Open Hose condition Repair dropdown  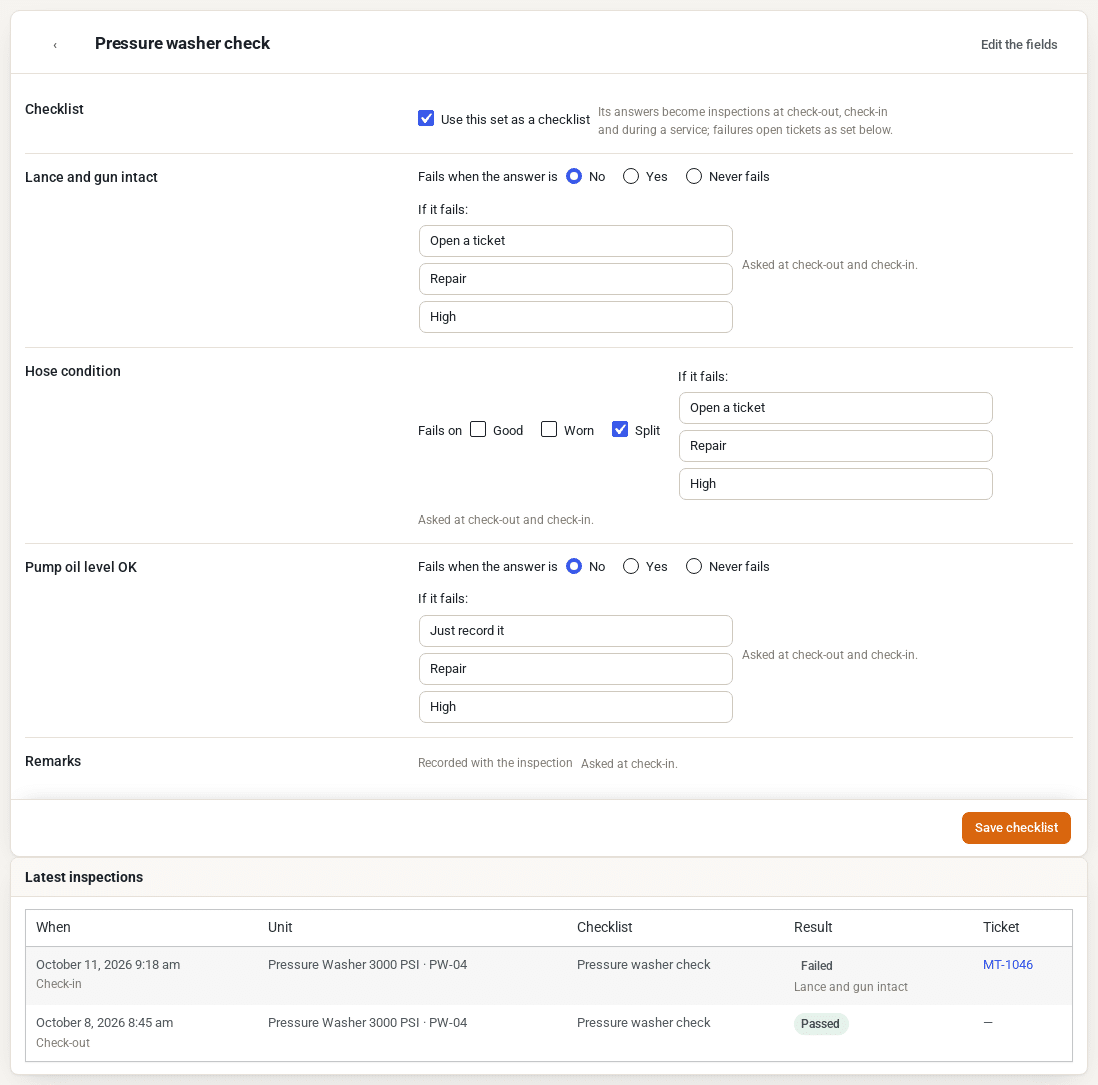pyautogui.click(x=835, y=446)
